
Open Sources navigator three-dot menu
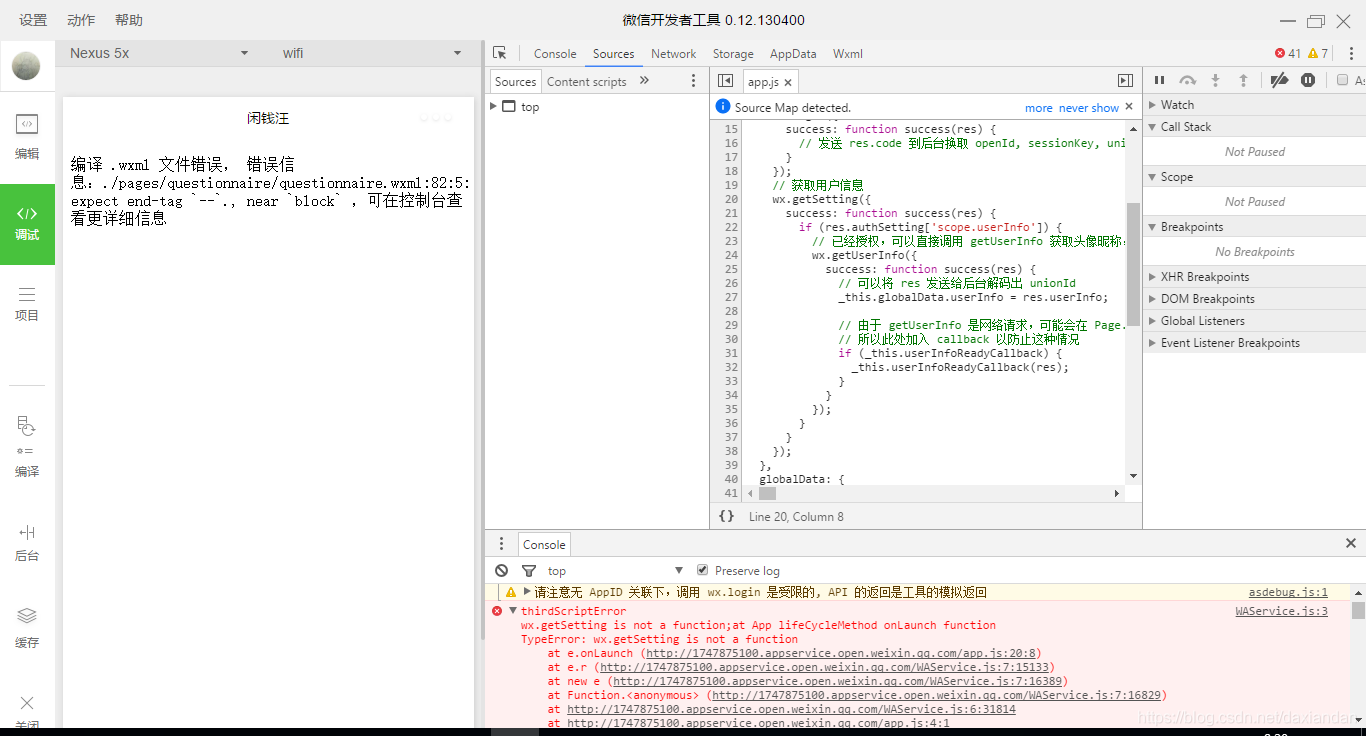tap(693, 81)
